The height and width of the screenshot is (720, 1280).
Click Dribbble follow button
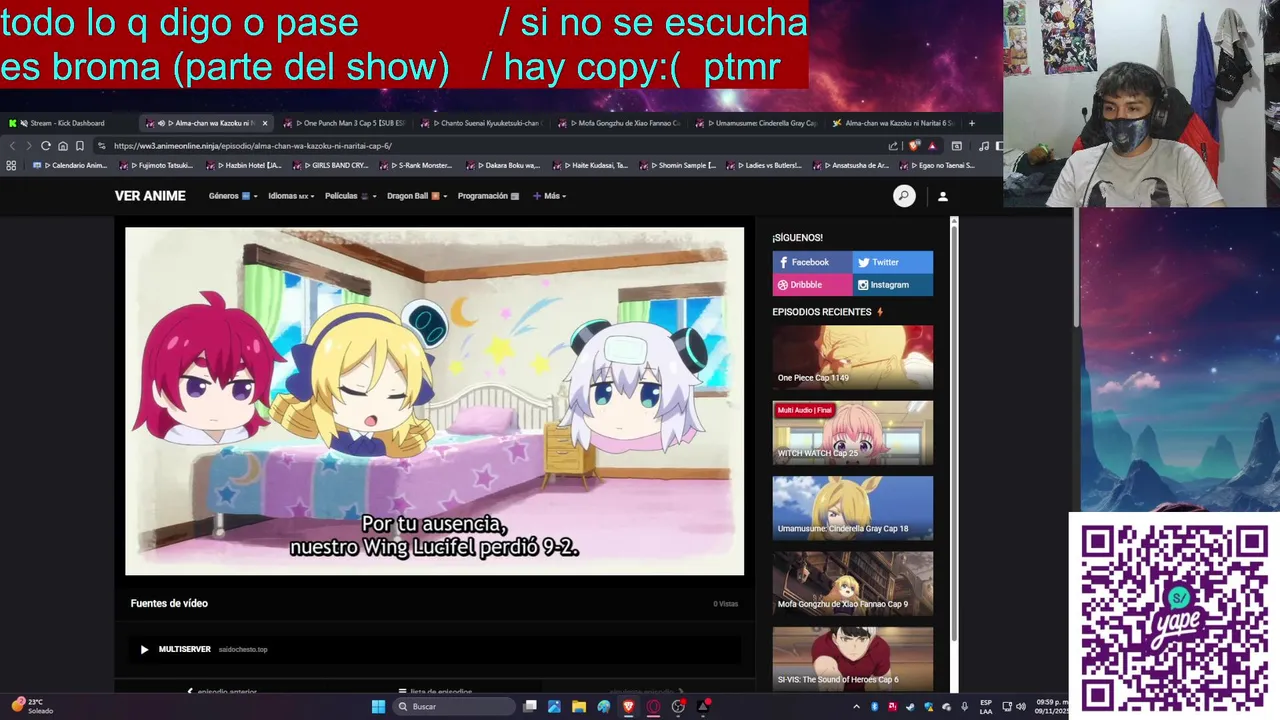(812, 285)
